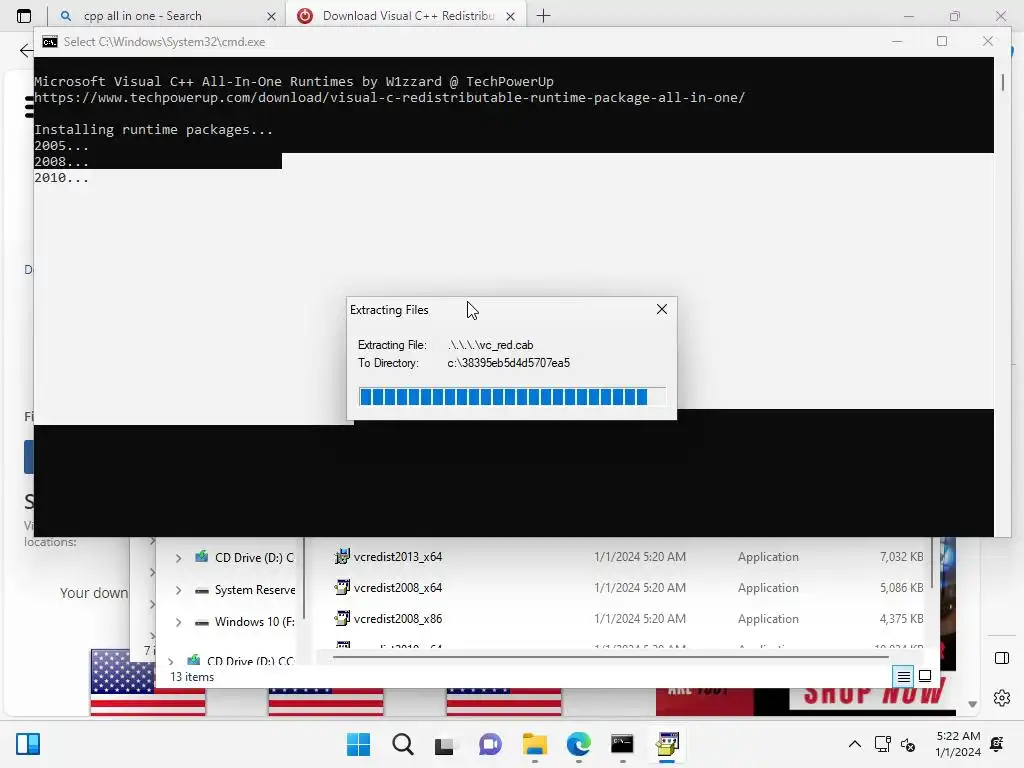Screen dimensions: 1024x768
Task: Open Edge tab actions menu icon
Action: click(24, 16)
